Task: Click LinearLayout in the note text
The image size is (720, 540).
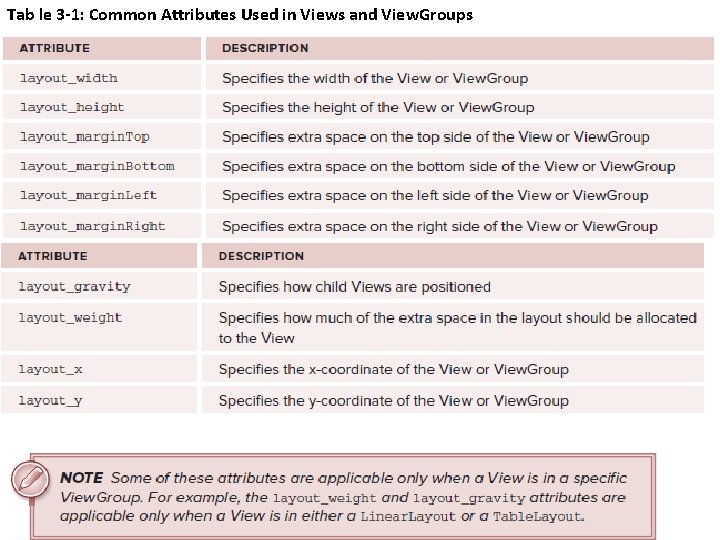Action: pos(408,516)
